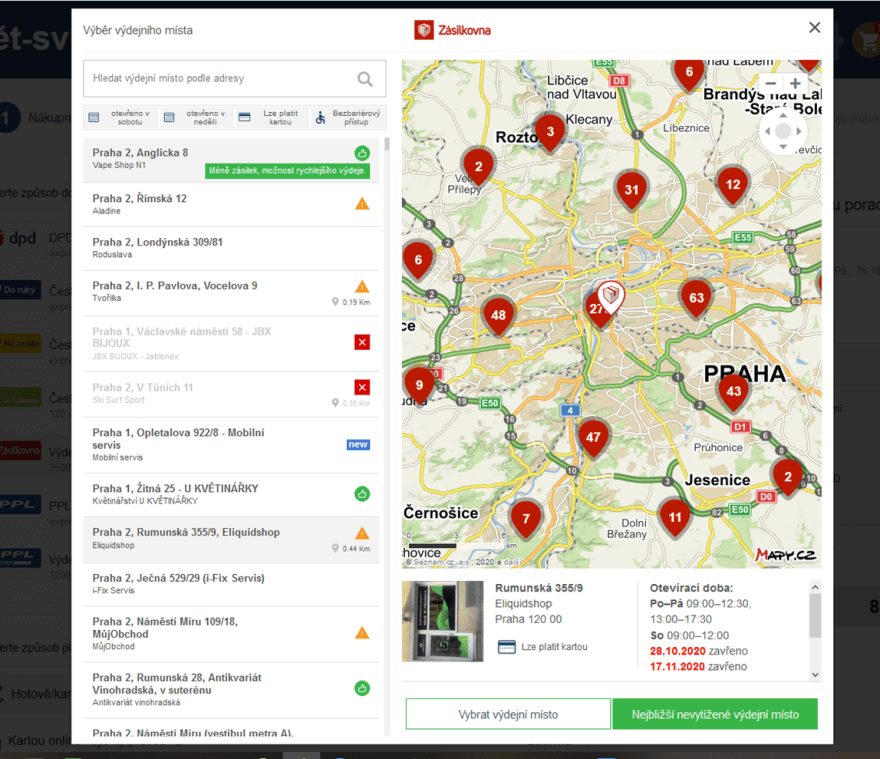The width and height of the screenshot is (880, 759).
Task: Click map cluster marker 31
Action: click(631, 190)
